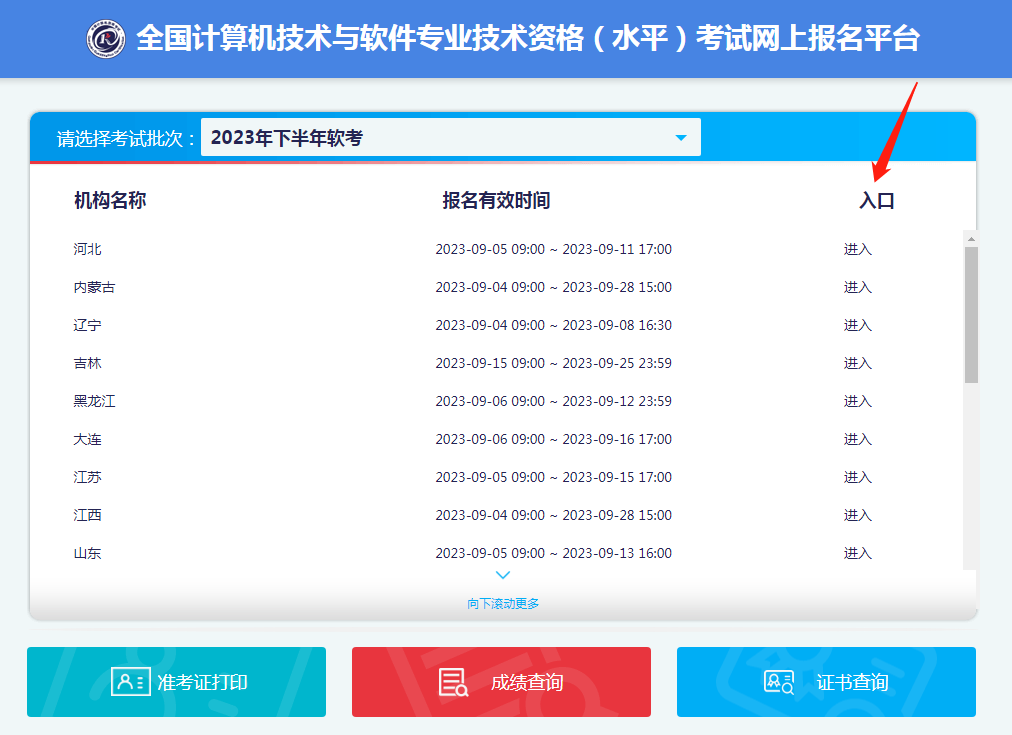
Task: Click 进入 for 河北 province
Action: click(x=858, y=249)
